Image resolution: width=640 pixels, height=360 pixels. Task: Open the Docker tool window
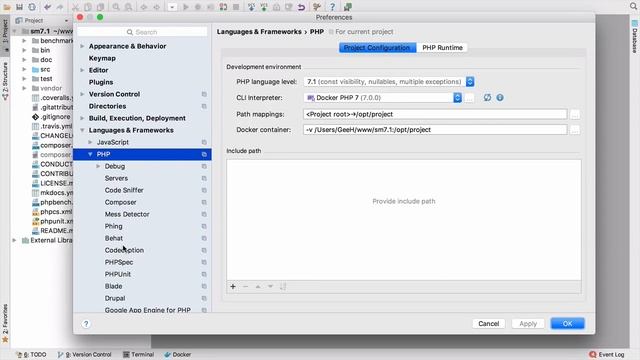click(178, 354)
